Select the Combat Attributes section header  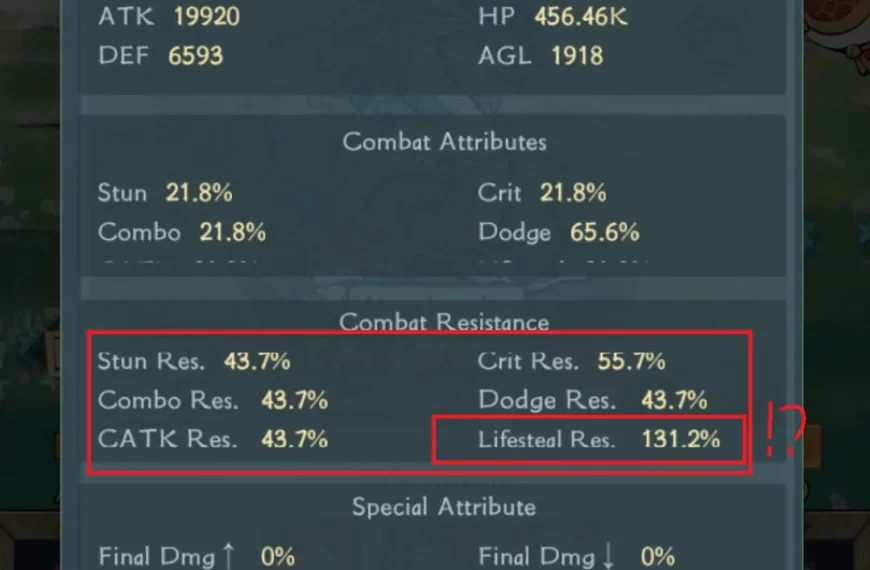[x=444, y=141]
